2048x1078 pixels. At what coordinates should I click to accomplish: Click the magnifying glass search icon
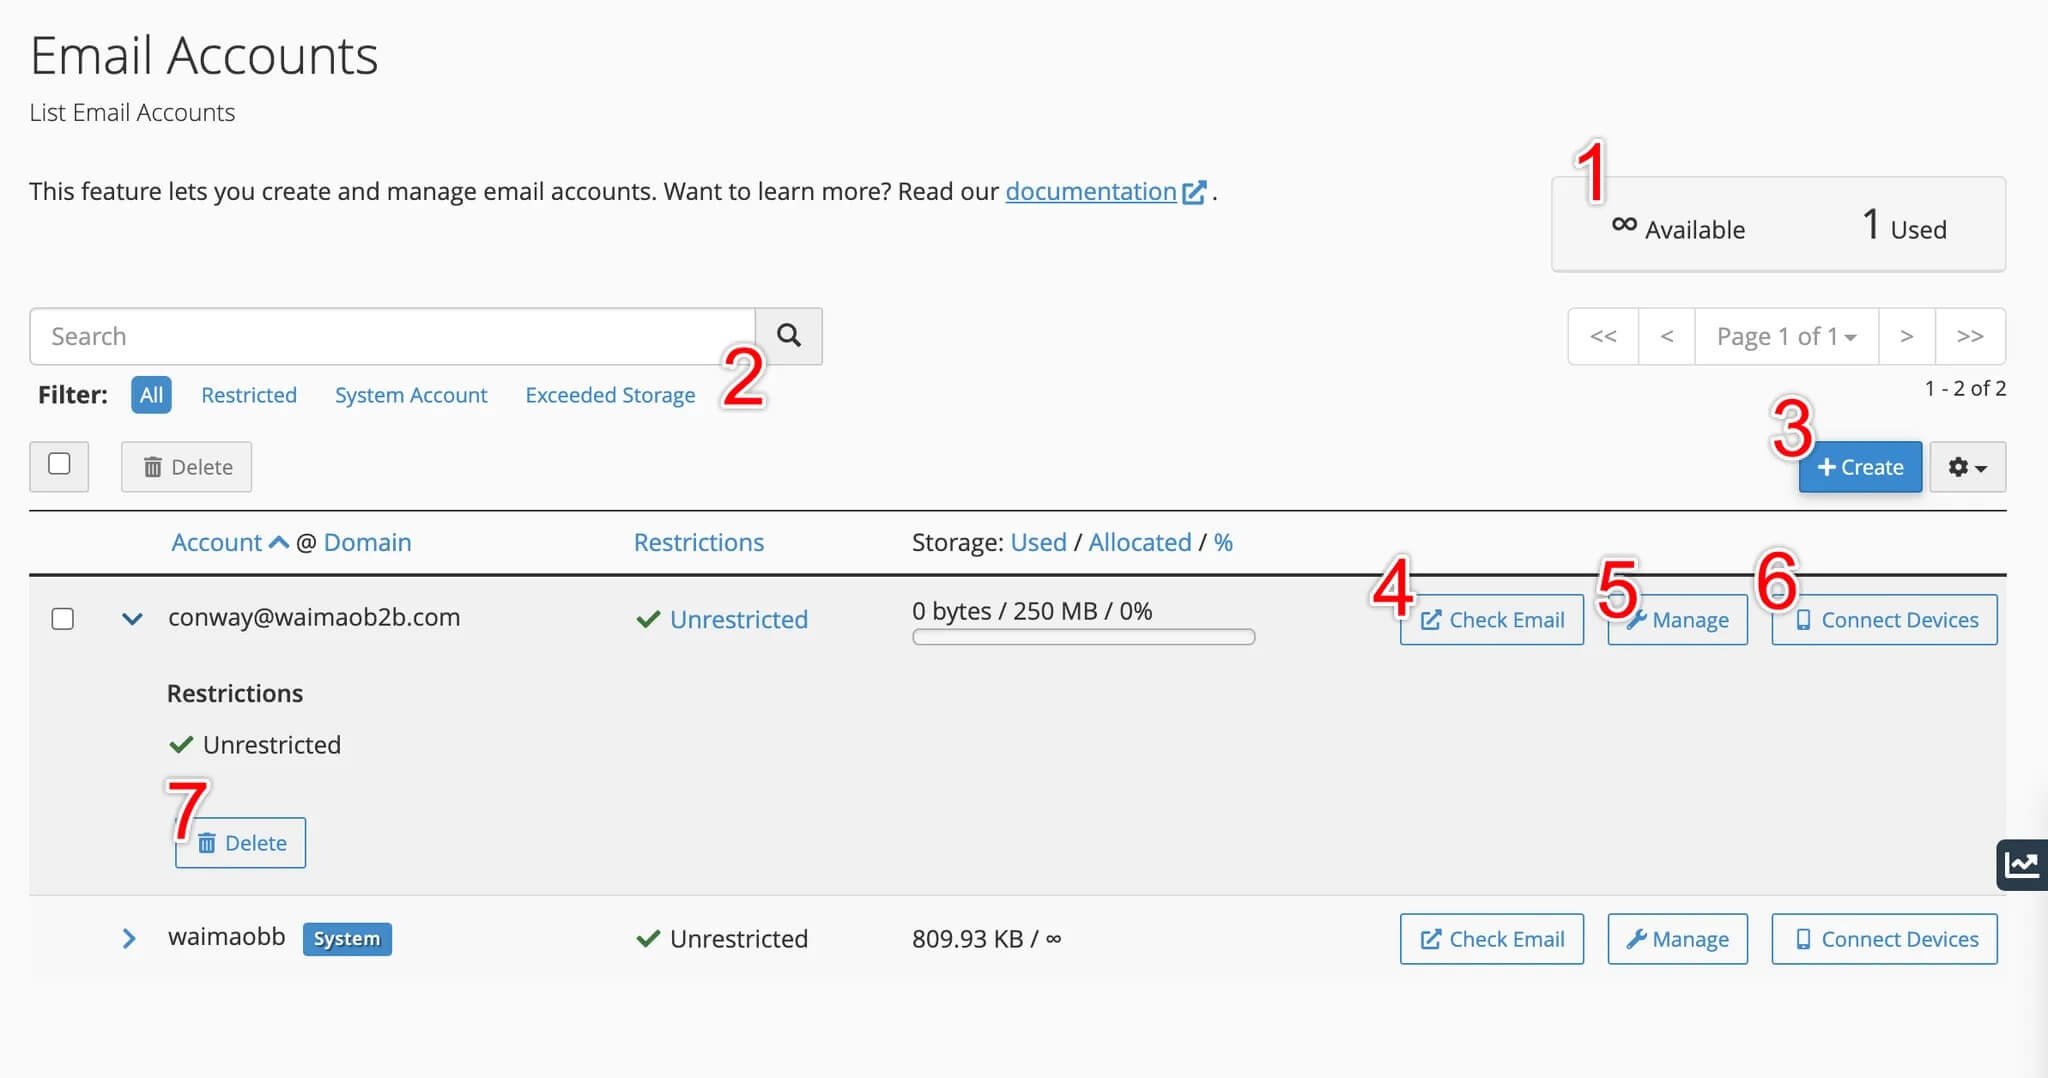(788, 336)
